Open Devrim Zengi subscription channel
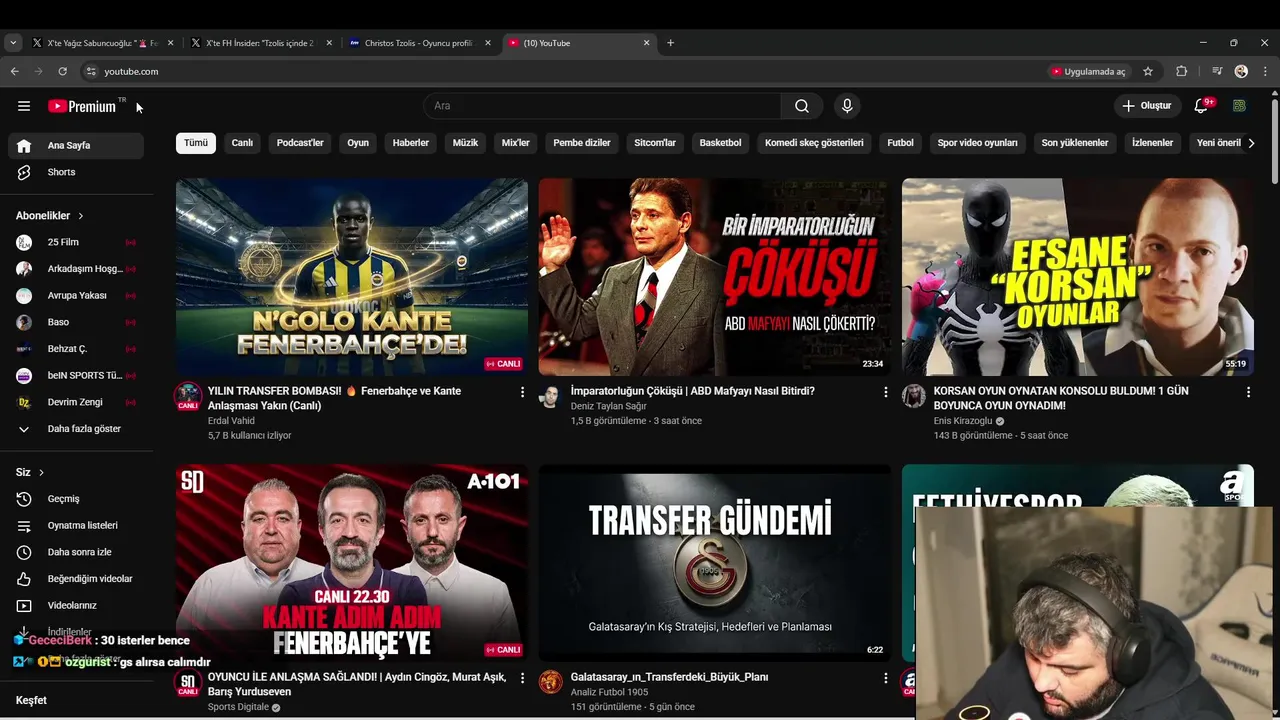The height and width of the screenshot is (720, 1280). point(76,402)
